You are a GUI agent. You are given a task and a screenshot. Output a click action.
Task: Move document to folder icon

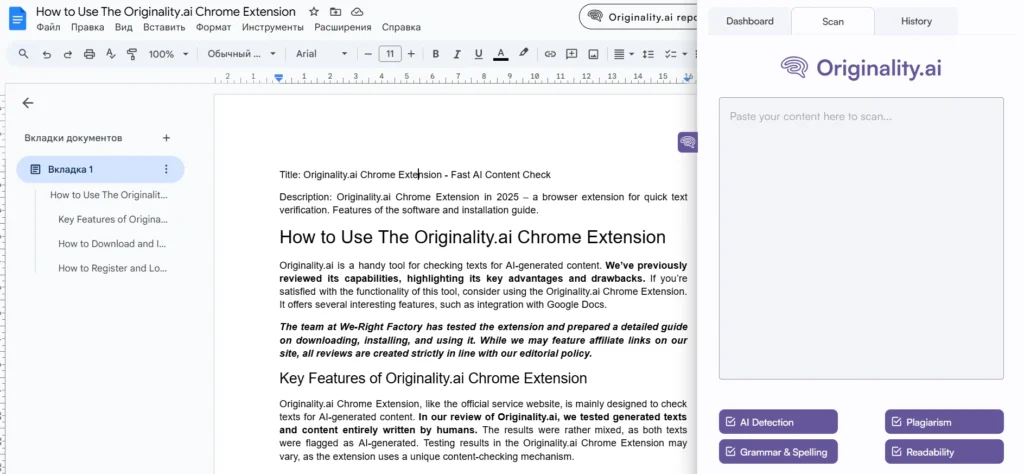pos(335,12)
